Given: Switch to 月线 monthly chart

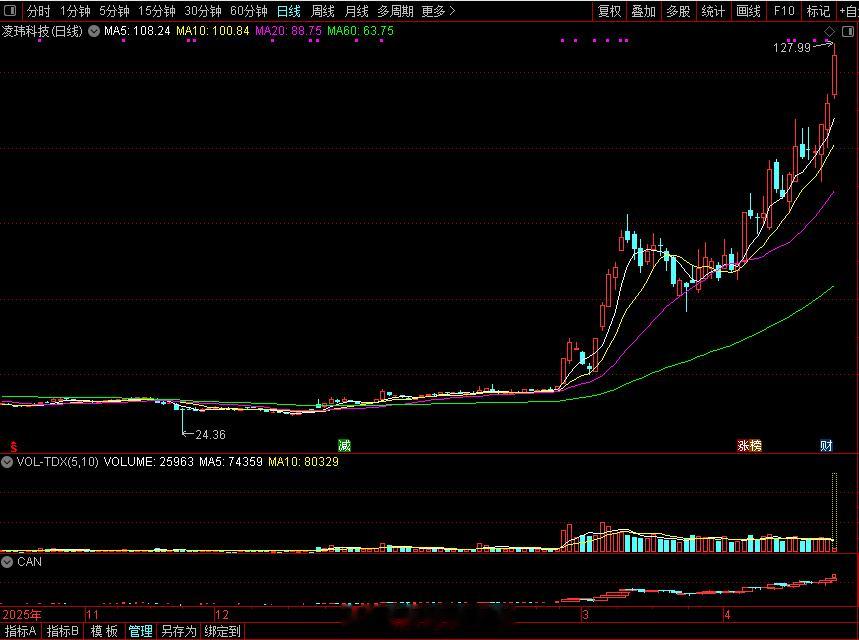Looking at the screenshot, I should [x=357, y=11].
